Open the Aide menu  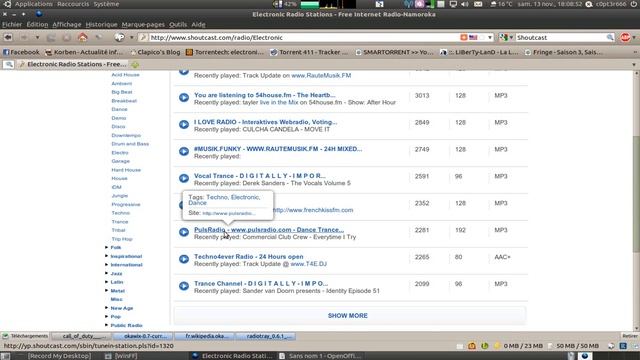pos(198,24)
